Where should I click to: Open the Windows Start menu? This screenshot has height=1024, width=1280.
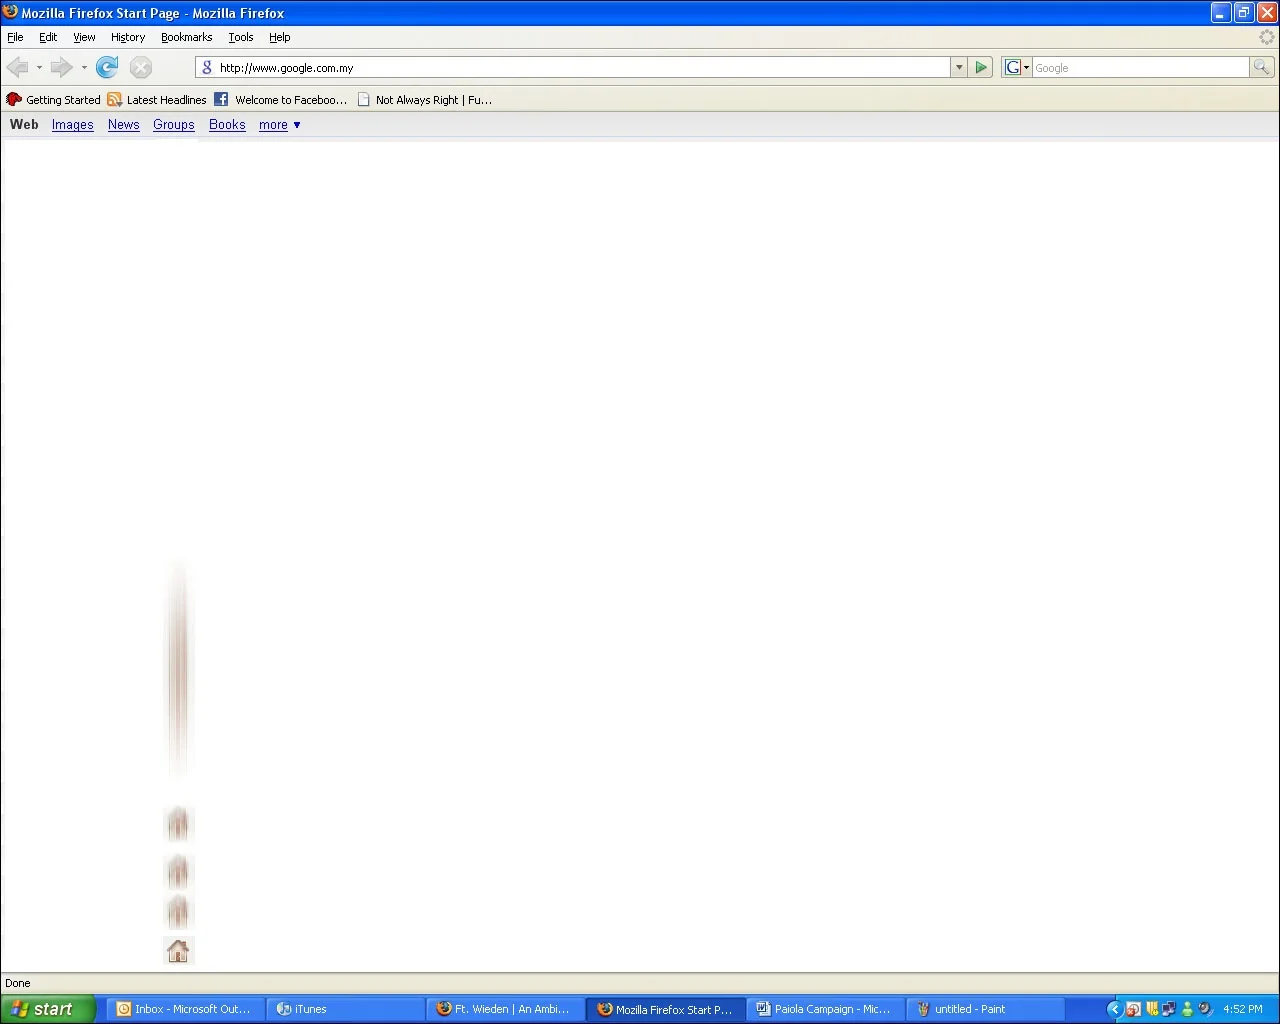(47, 1009)
